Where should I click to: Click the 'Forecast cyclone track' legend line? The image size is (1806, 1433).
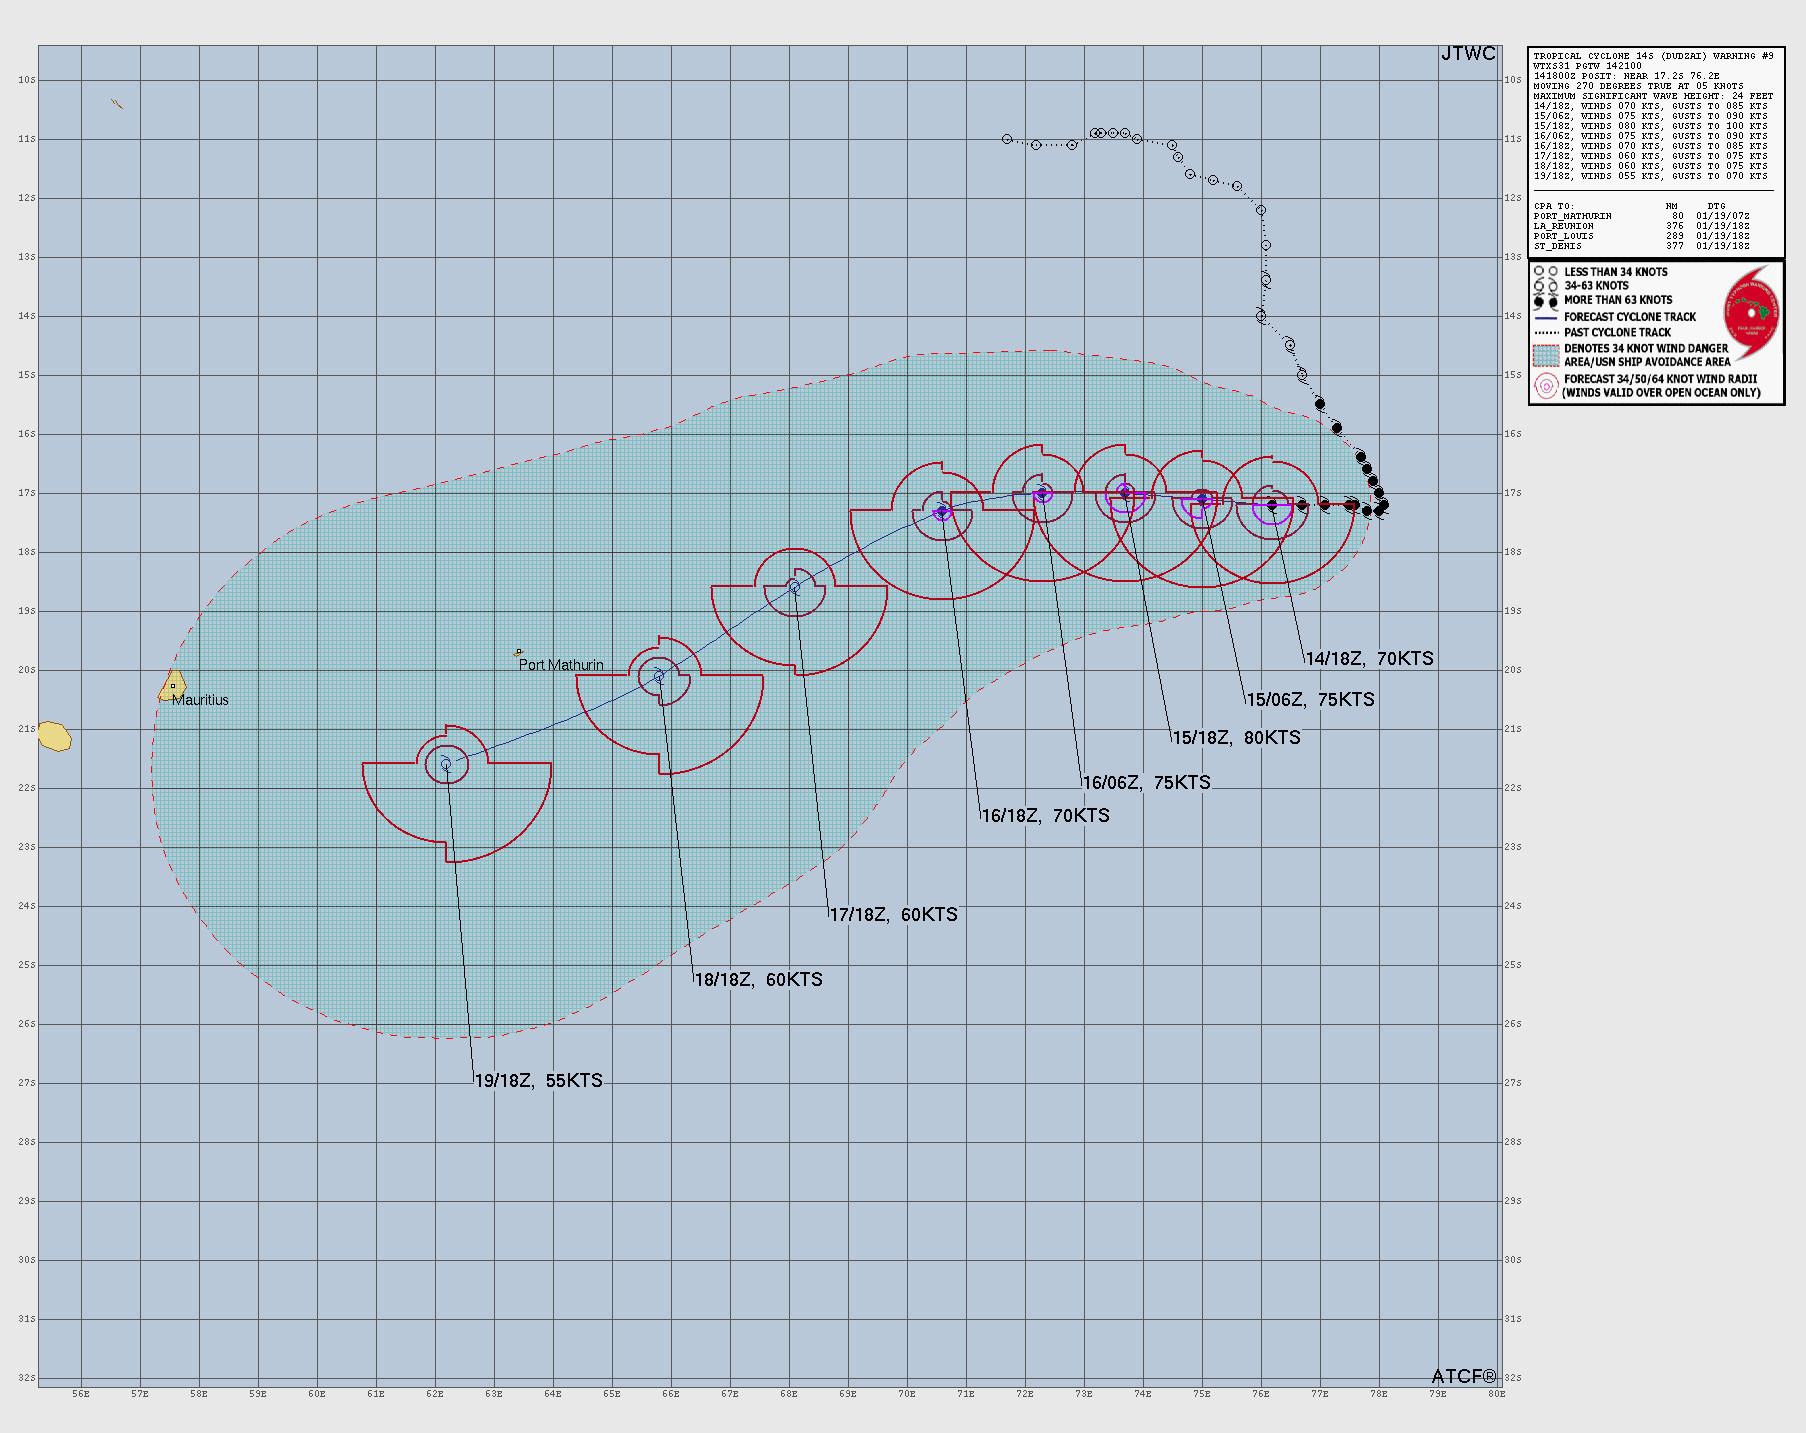tap(1546, 317)
